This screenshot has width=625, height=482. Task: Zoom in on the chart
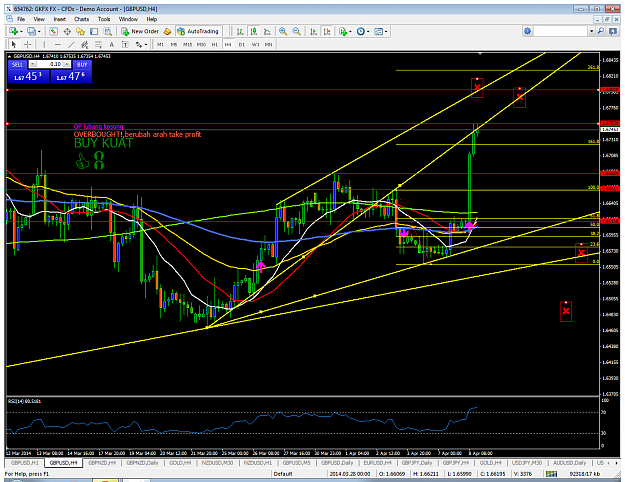pos(283,31)
